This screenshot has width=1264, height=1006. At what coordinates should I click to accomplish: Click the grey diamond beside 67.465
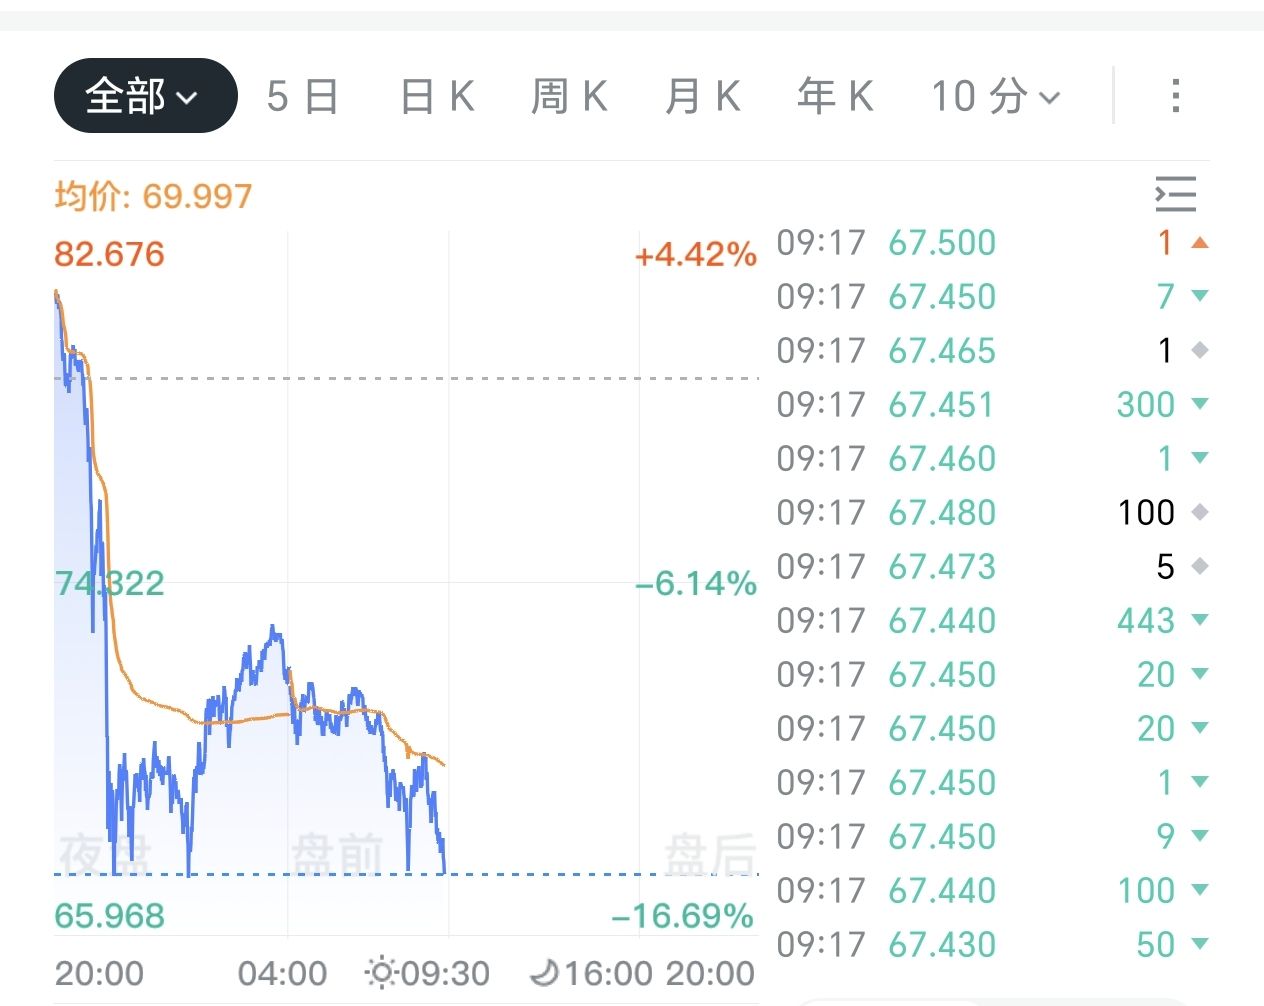pos(1201,351)
